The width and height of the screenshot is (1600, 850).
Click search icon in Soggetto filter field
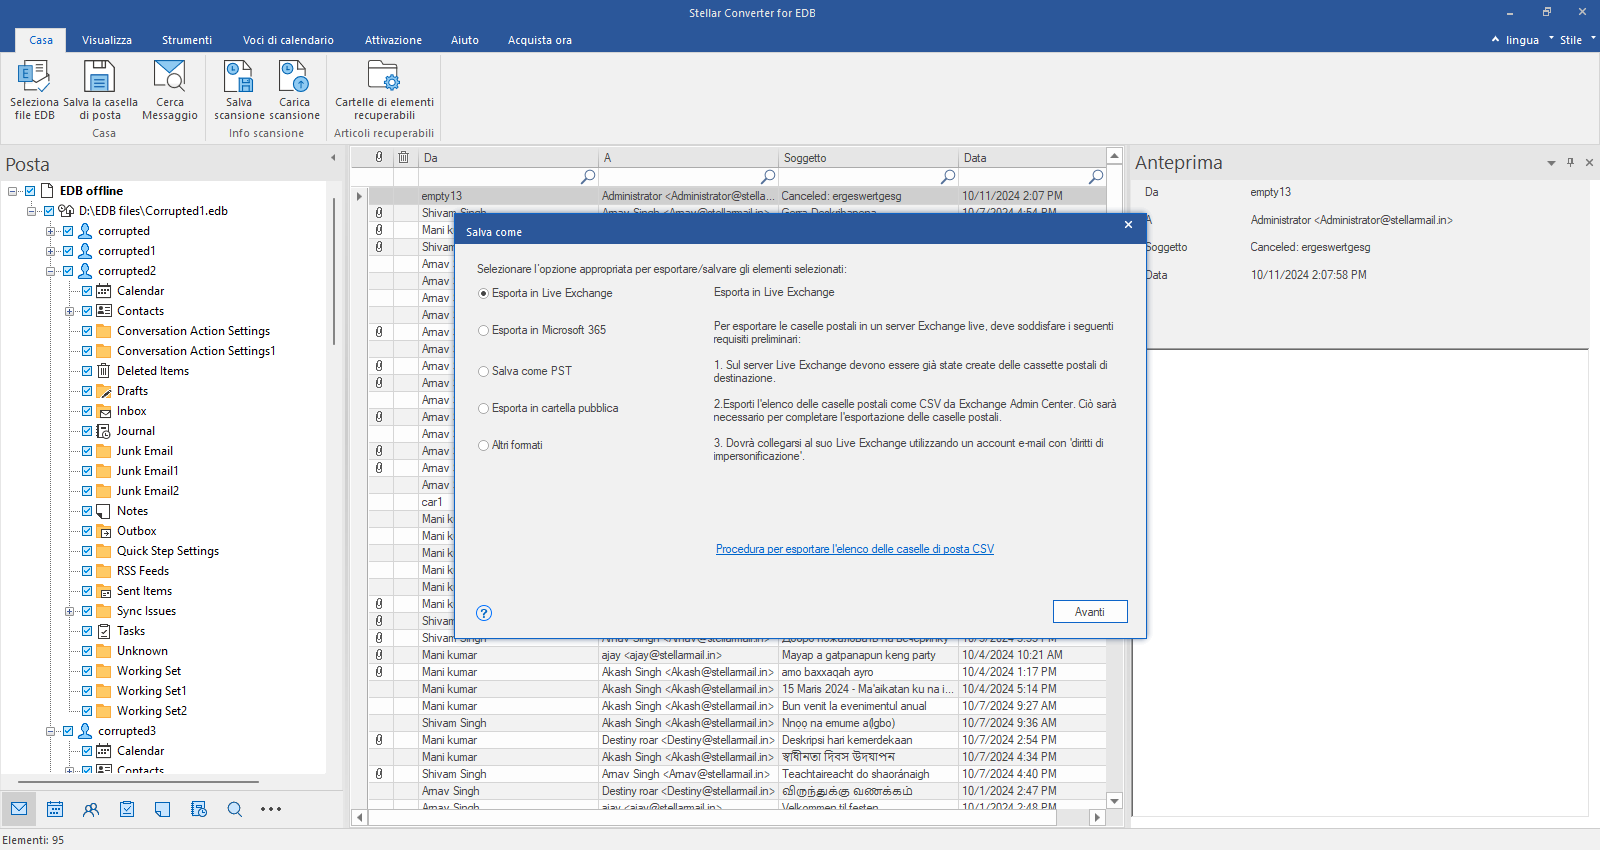[948, 176]
